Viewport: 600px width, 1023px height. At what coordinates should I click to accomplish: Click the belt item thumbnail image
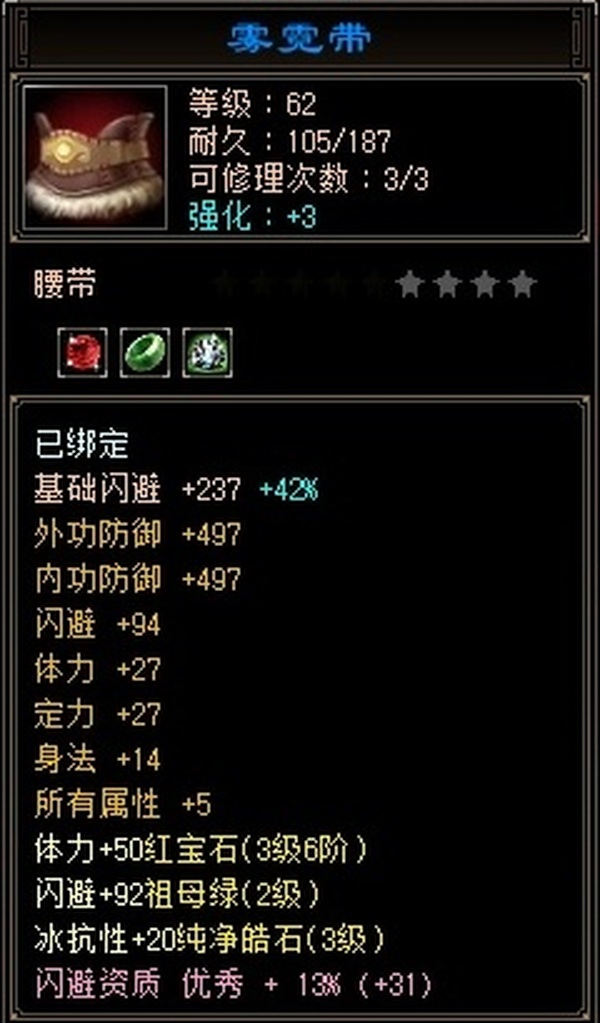click(95, 157)
